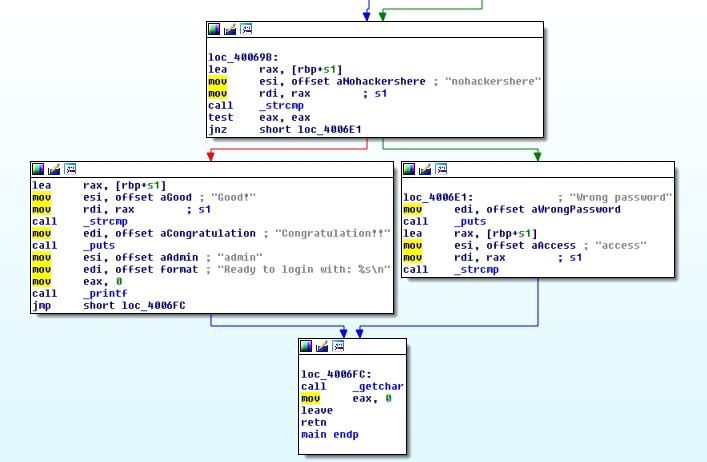Click the group nodes icon in loc_400698 block header
Image resolution: width=707 pixels, height=462 pixels.
(x=246, y=29)
